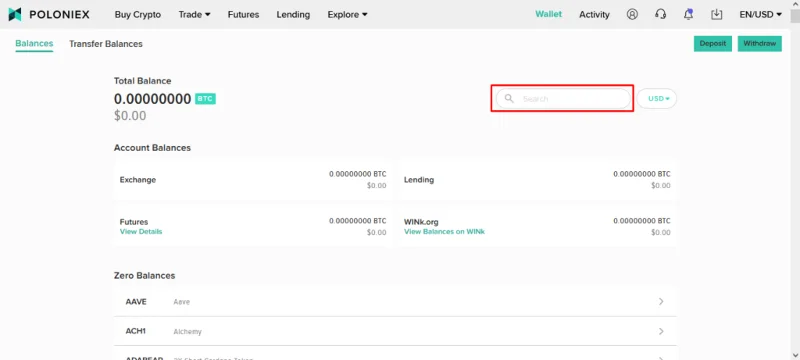This screenshot has width=800, height=360.
Task: Click the Total Balance label
Action: [142, 81]
